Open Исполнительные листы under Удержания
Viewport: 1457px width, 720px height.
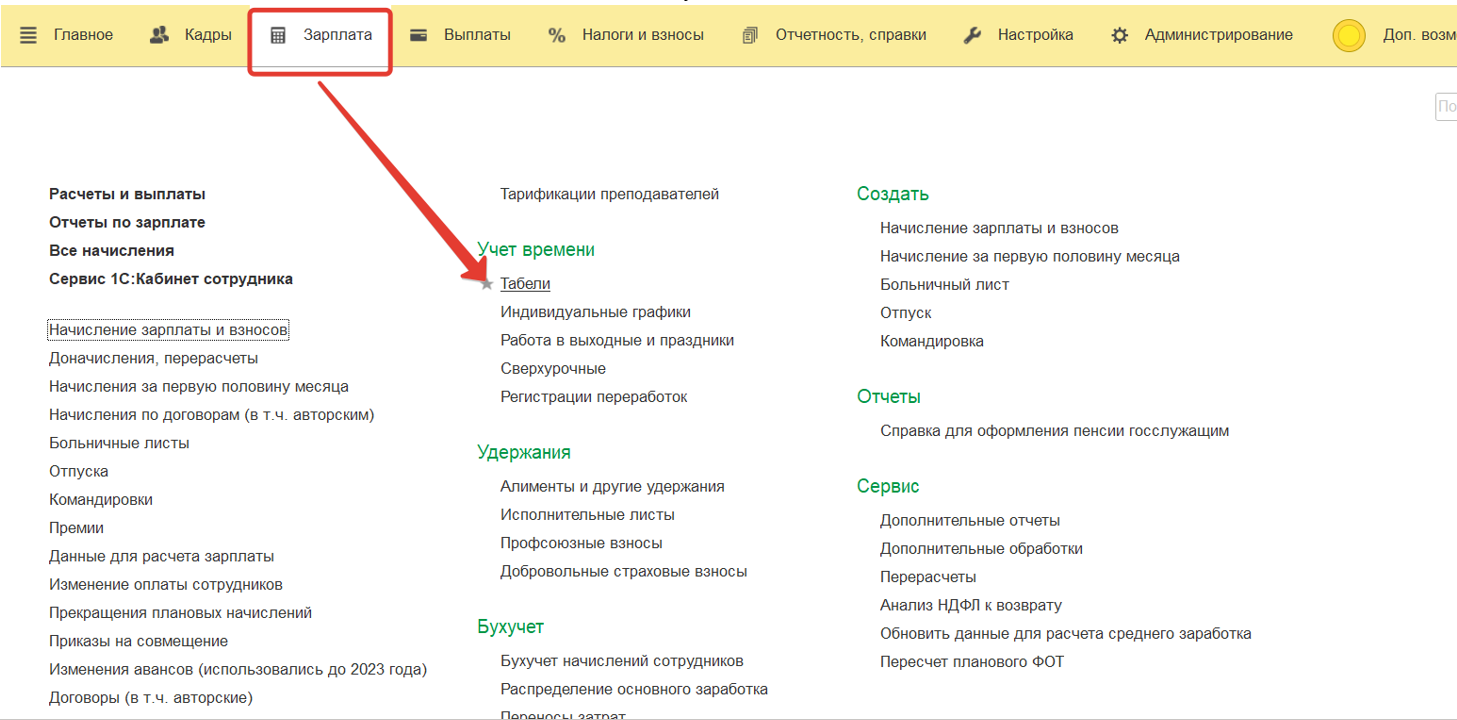tap(587, 515)
